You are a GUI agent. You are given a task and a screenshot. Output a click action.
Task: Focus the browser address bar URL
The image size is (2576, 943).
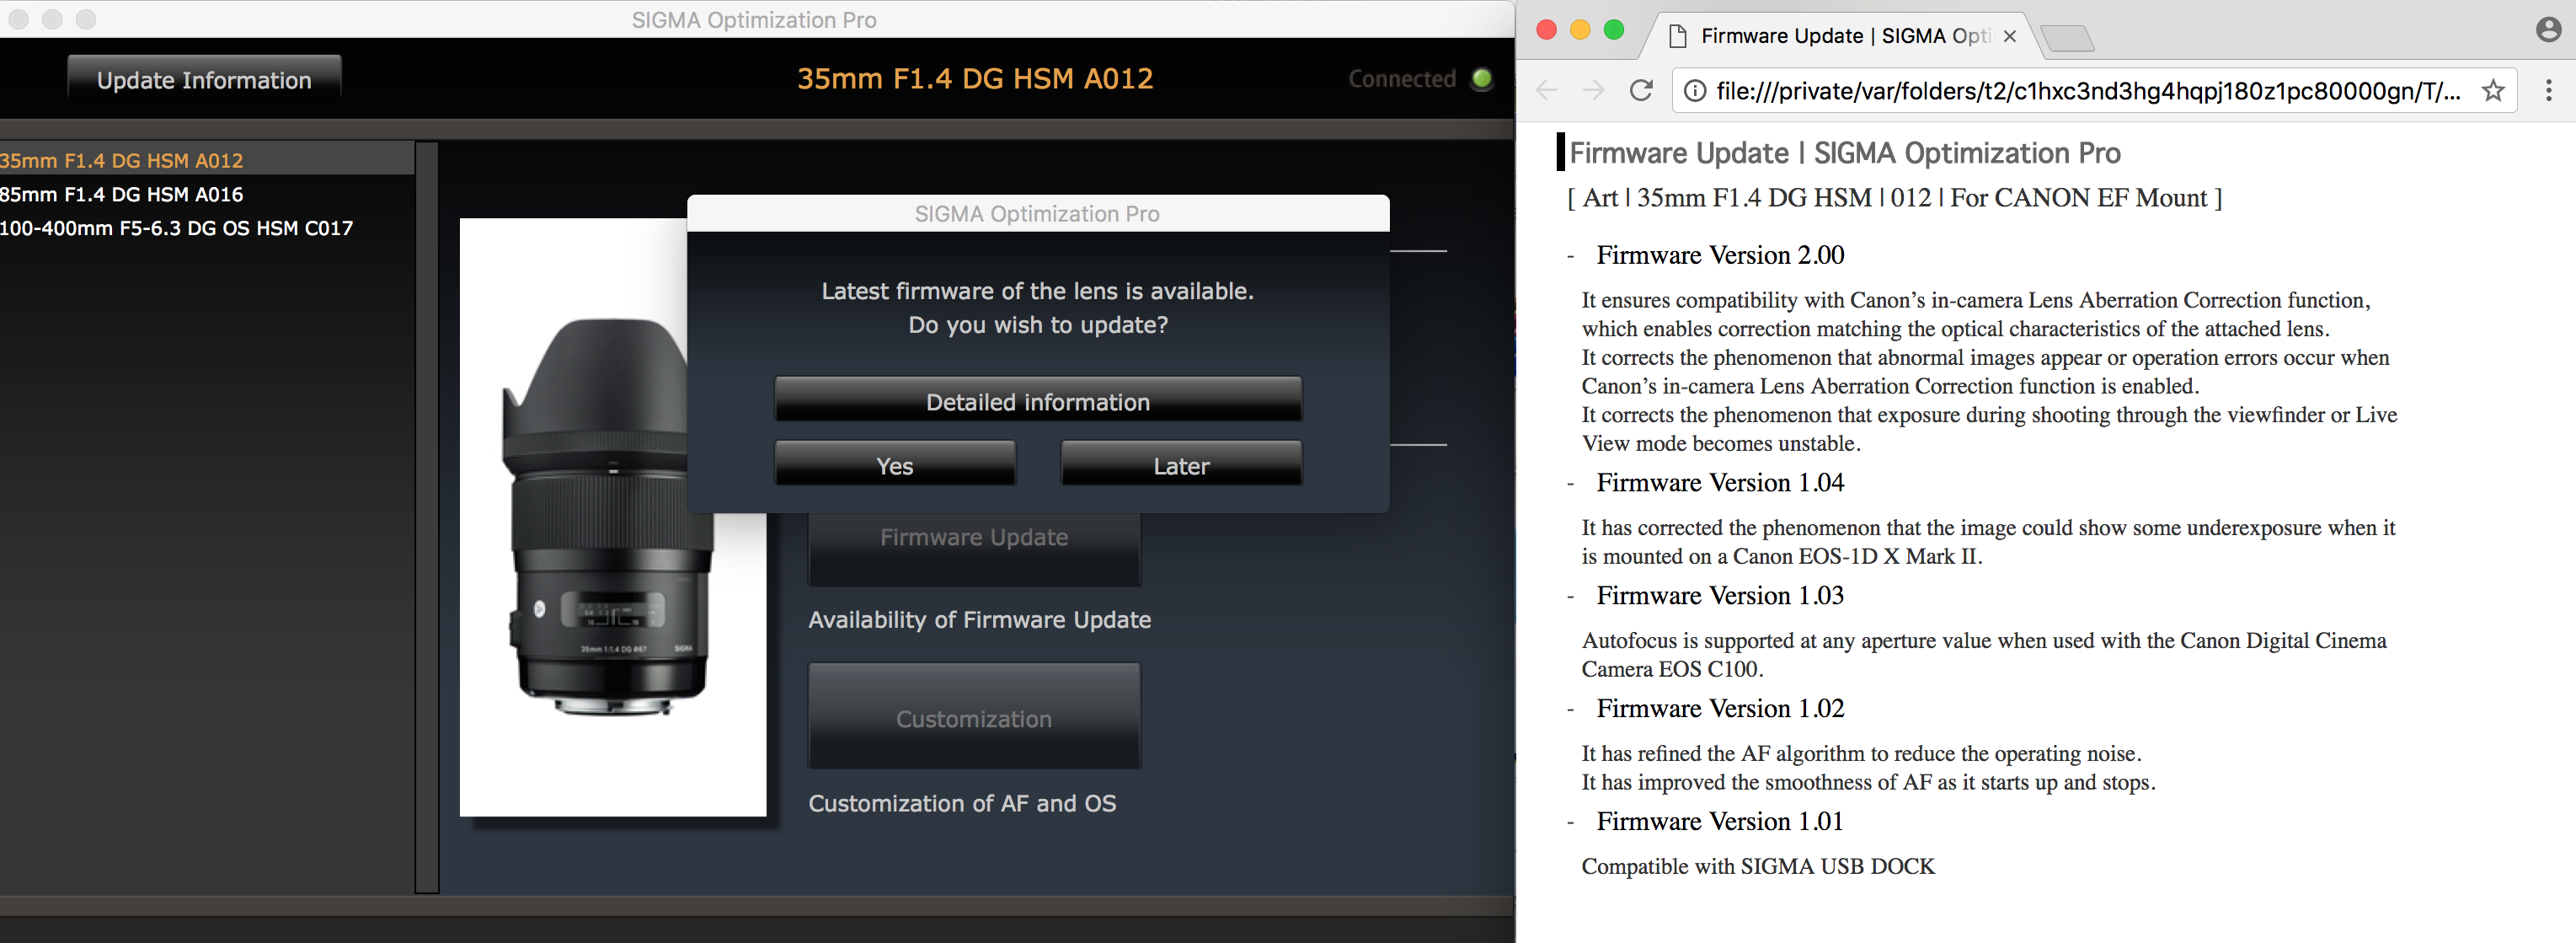tap(2088, 91)
